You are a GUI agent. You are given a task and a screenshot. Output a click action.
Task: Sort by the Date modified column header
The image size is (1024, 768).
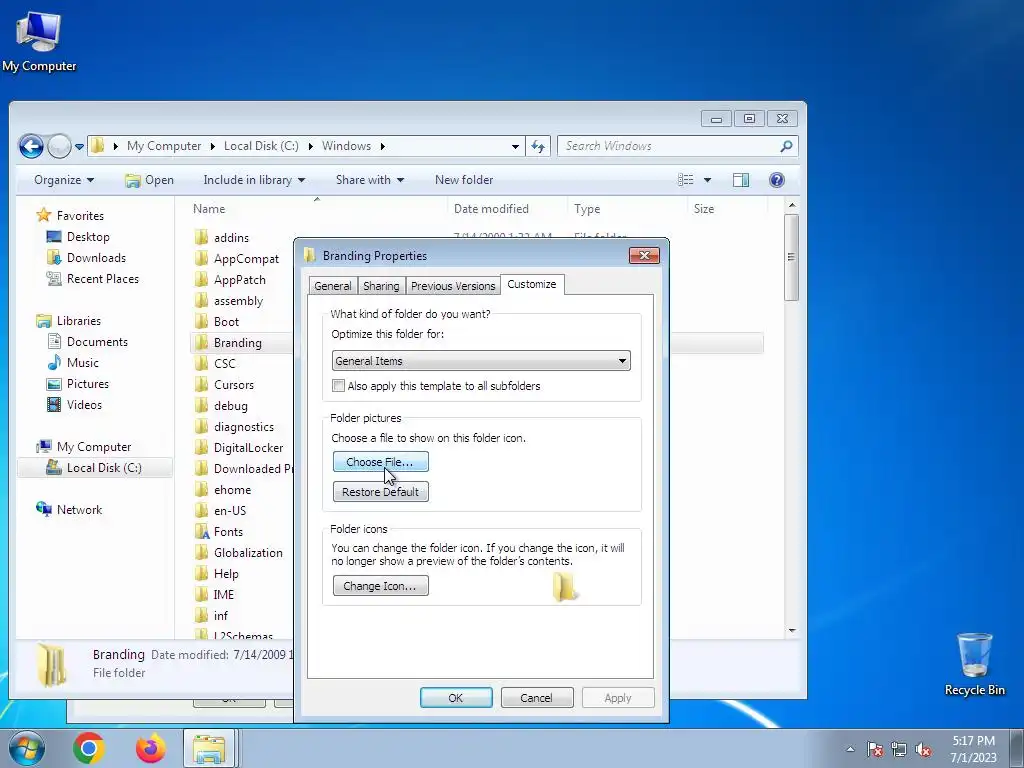pos(491,209)
